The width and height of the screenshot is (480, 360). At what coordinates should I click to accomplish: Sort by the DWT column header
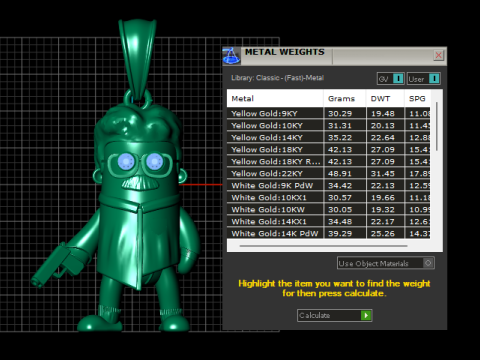[385, 99]
